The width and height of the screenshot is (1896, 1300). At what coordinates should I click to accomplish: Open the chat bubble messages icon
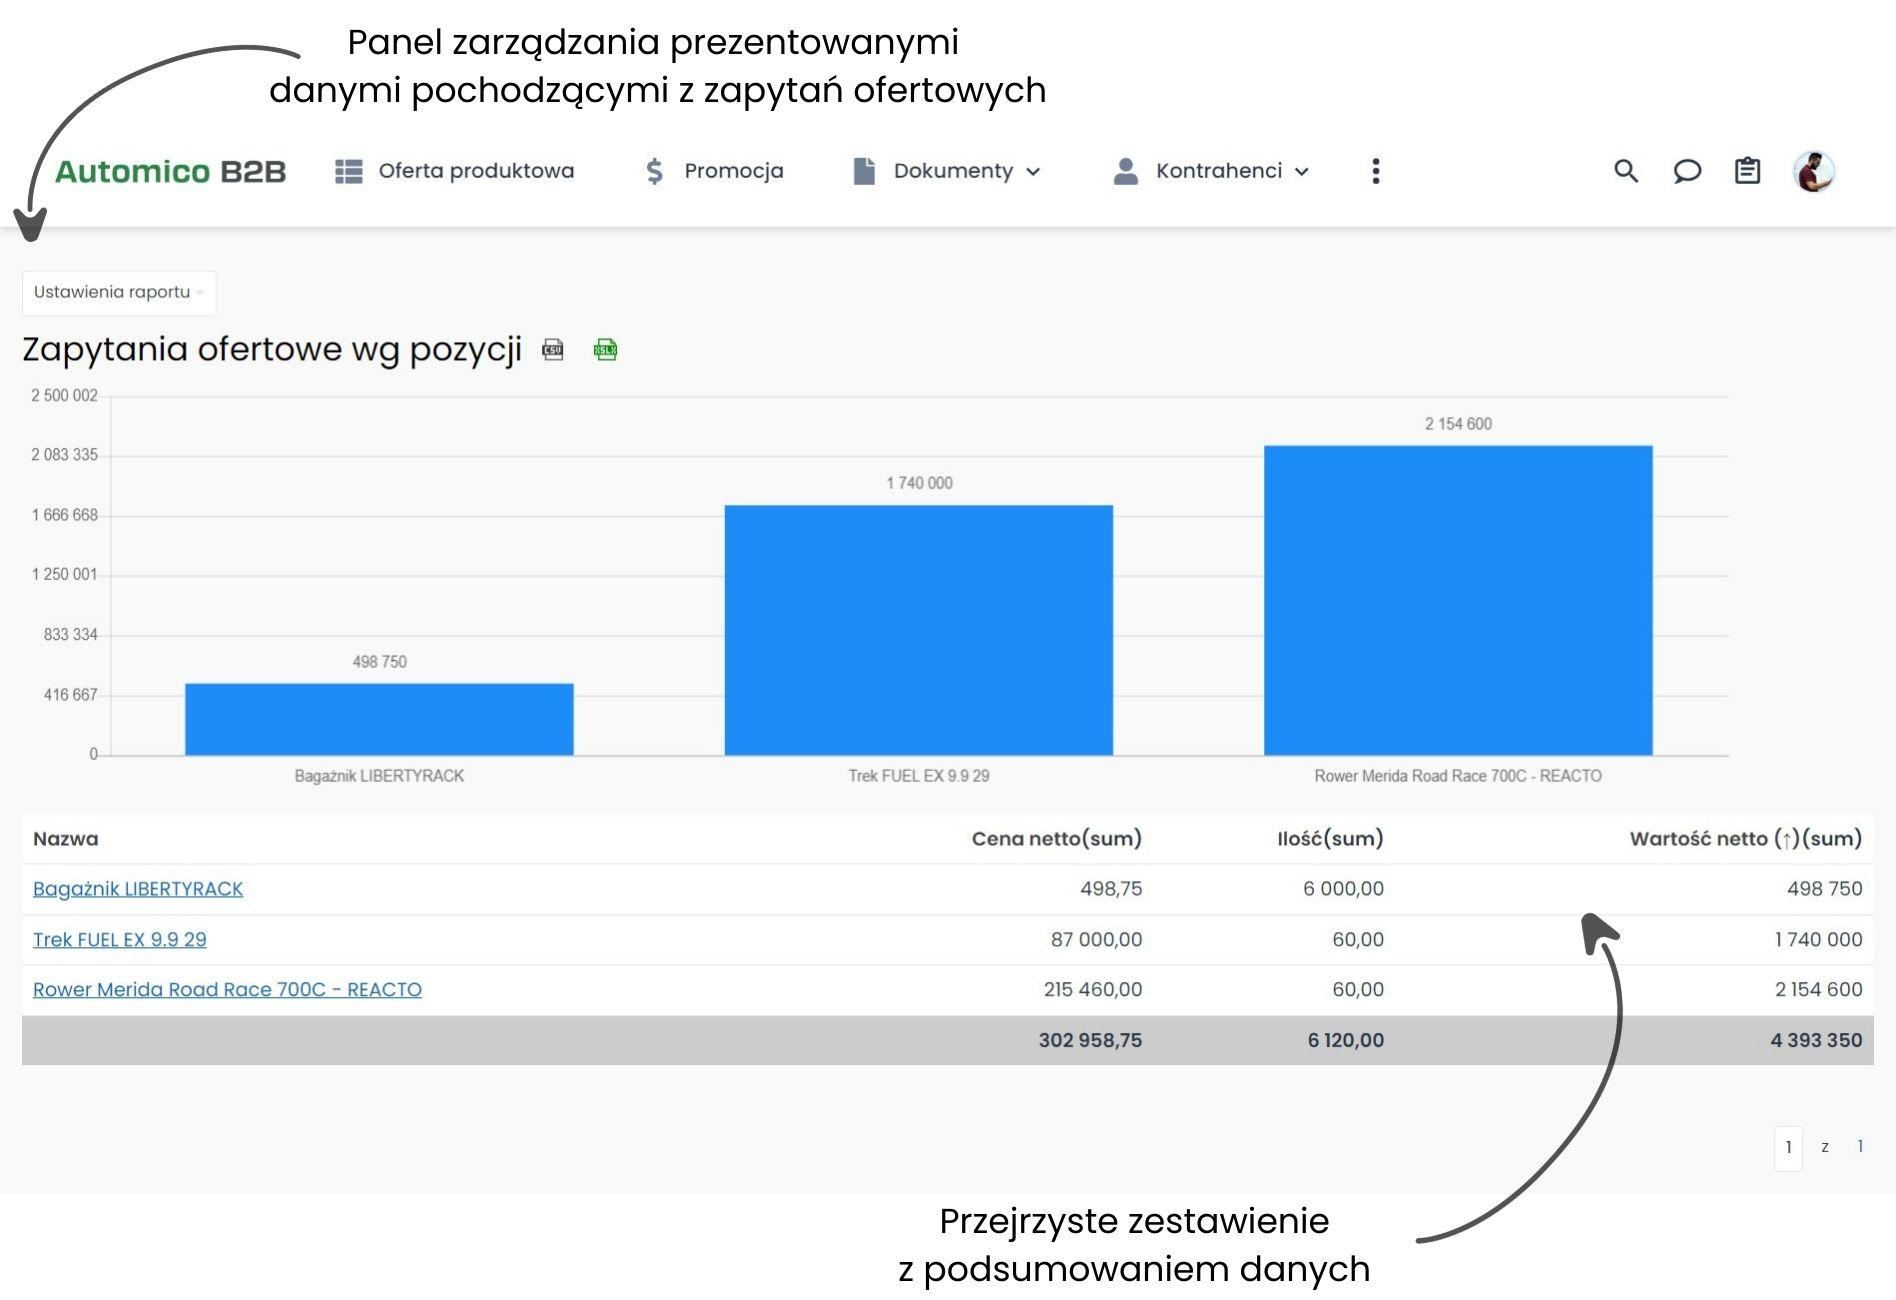point(1687,171)
